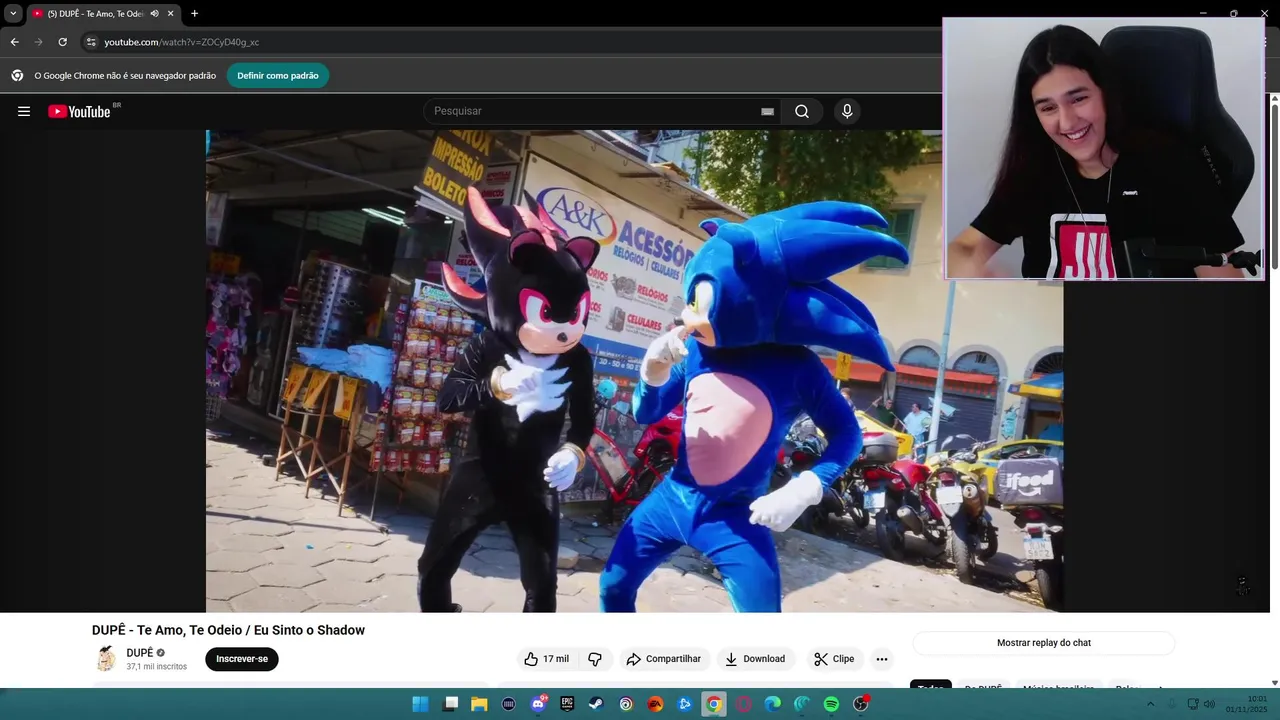The height and width of the screenshot is (720, 1280).
Task: Dislike the video with thumbs-down icon
Action: (595, 659)
